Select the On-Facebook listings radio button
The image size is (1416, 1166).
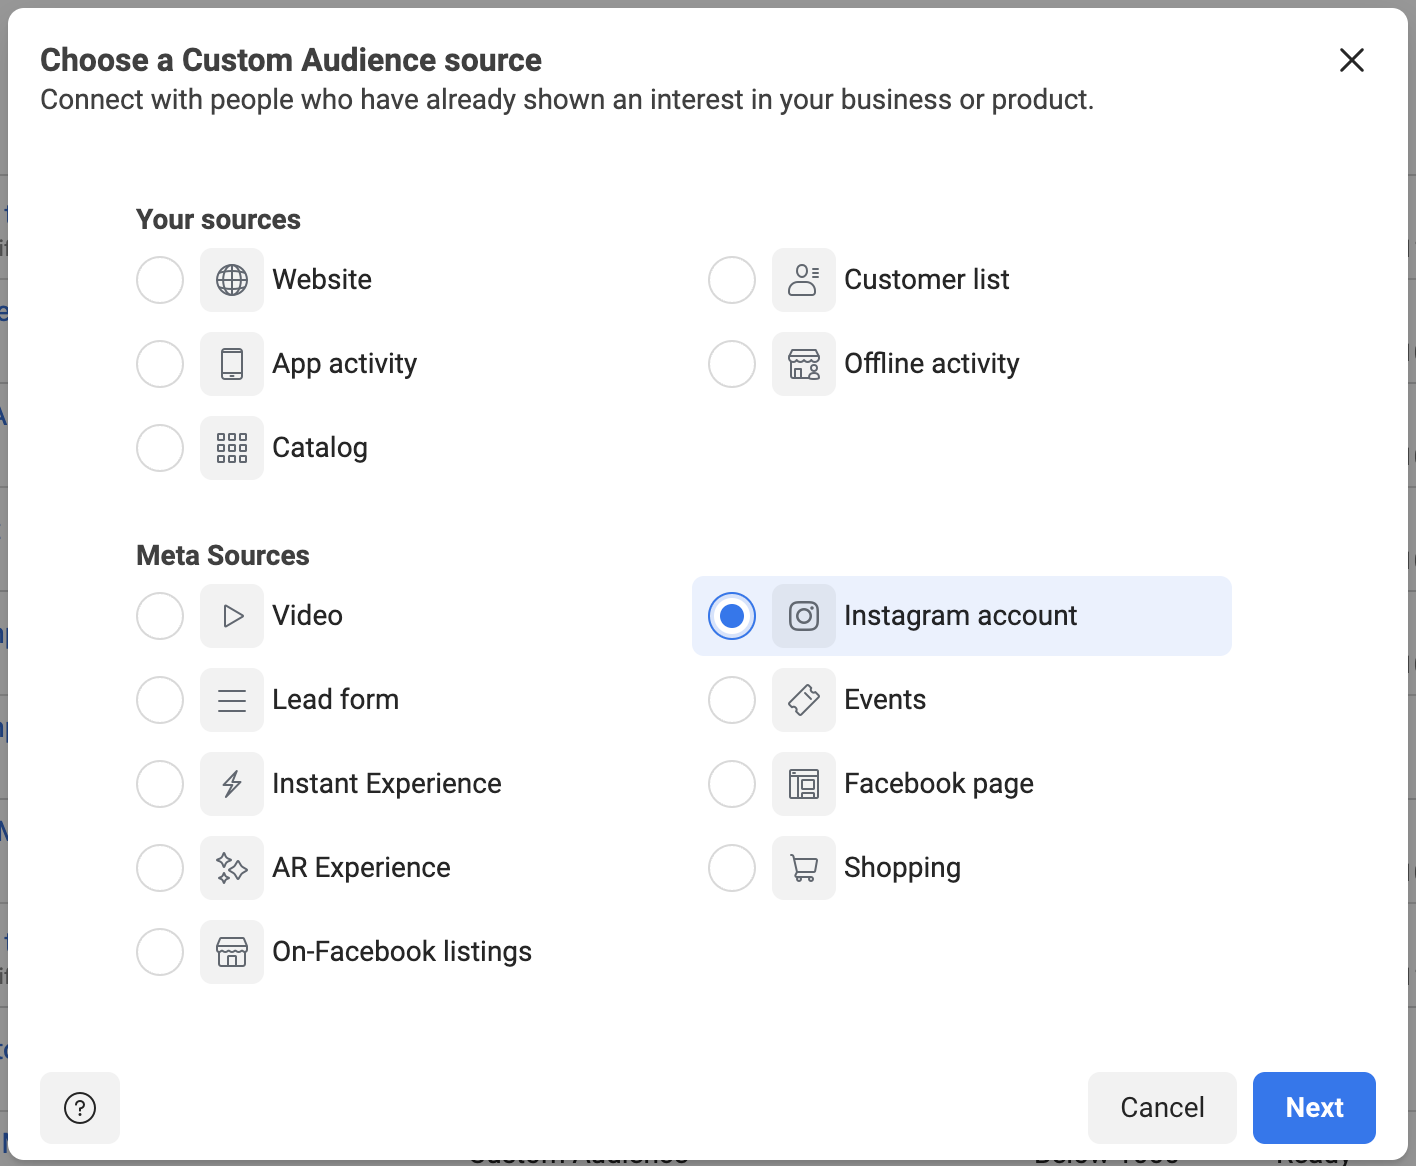point(160,952)
